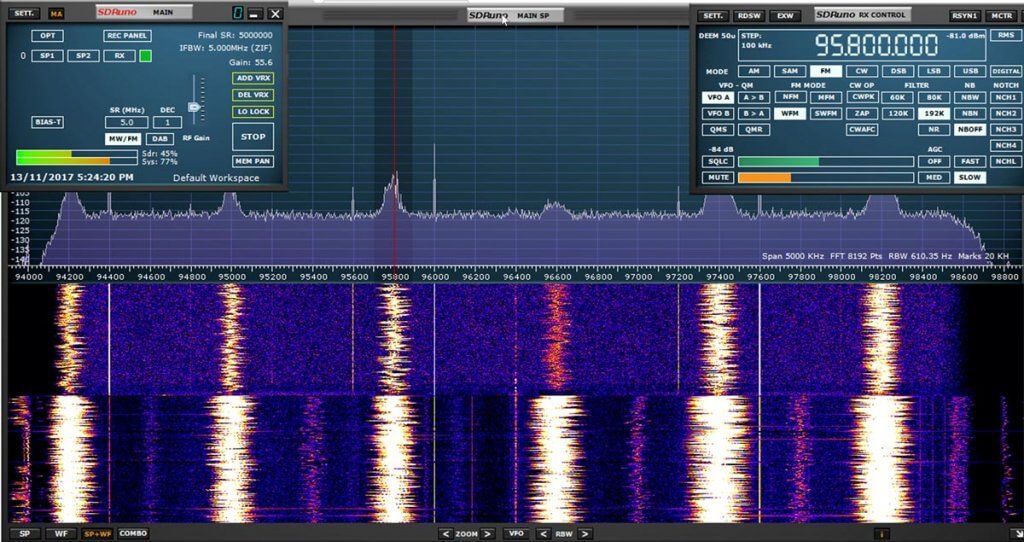The image size is (1024, 542).
Task: Click the RBW decrease left arrow
Action: (543, 534)
